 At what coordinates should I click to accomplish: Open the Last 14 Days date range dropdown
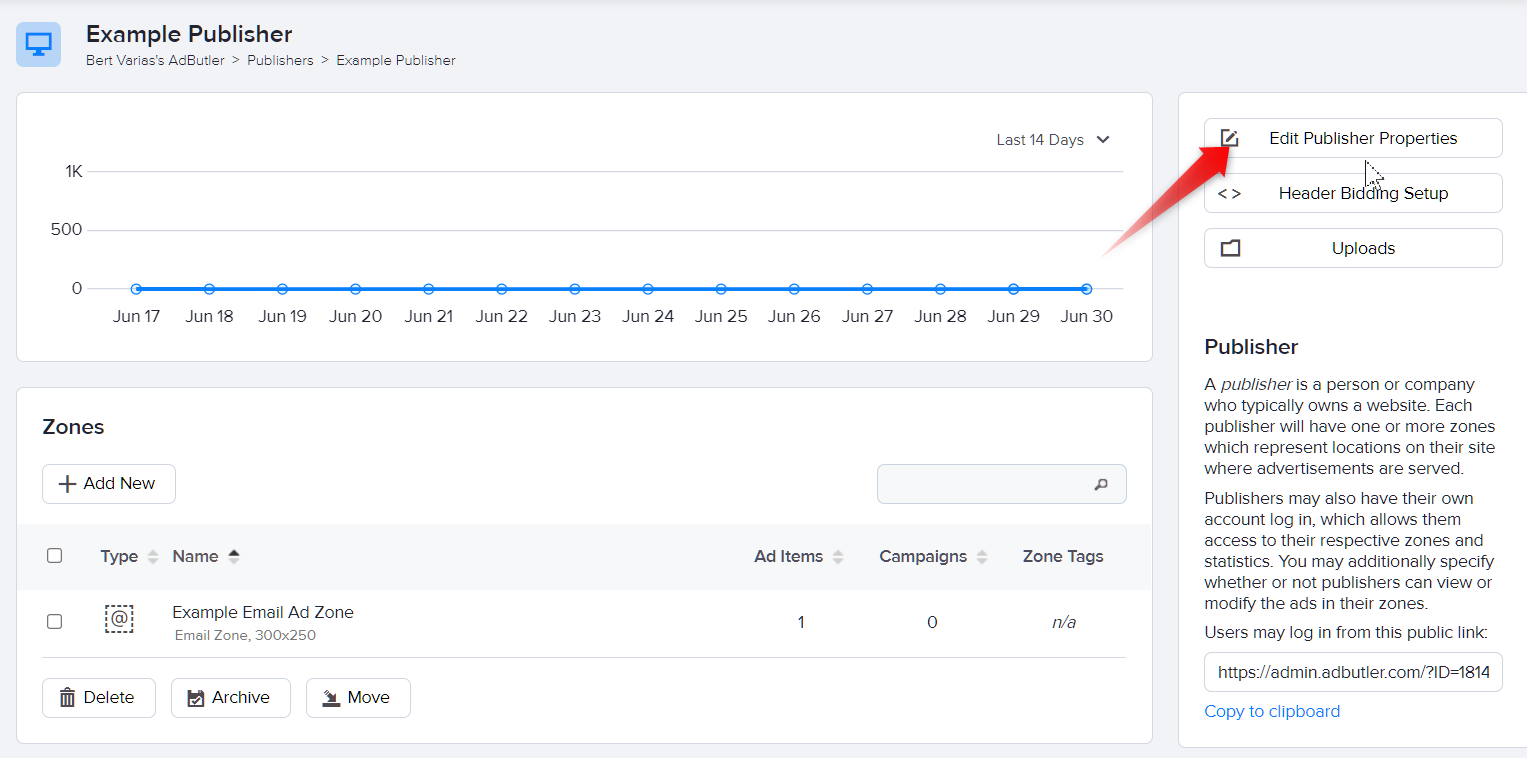tap(1052, 140)
